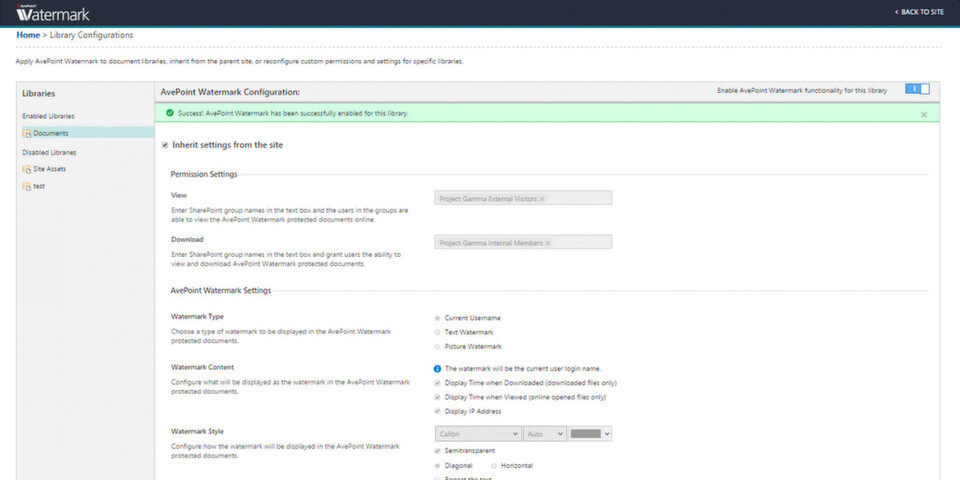Select Diagonal watermark layout
960x480 pixels.
coord(437,466)
